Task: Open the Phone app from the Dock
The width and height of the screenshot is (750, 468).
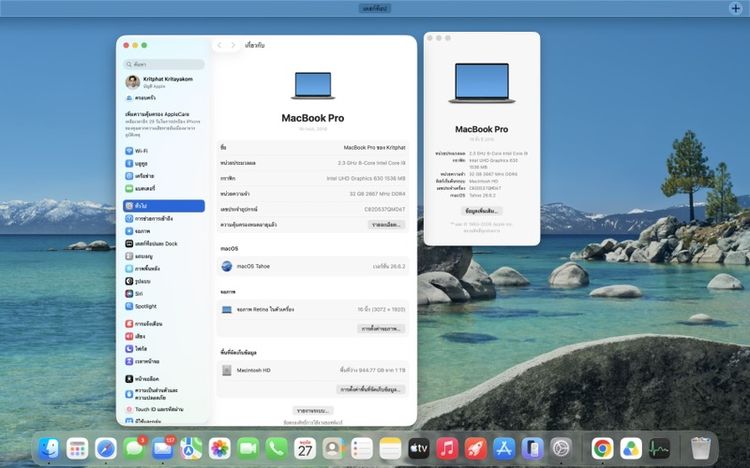Action: (276, 448)
